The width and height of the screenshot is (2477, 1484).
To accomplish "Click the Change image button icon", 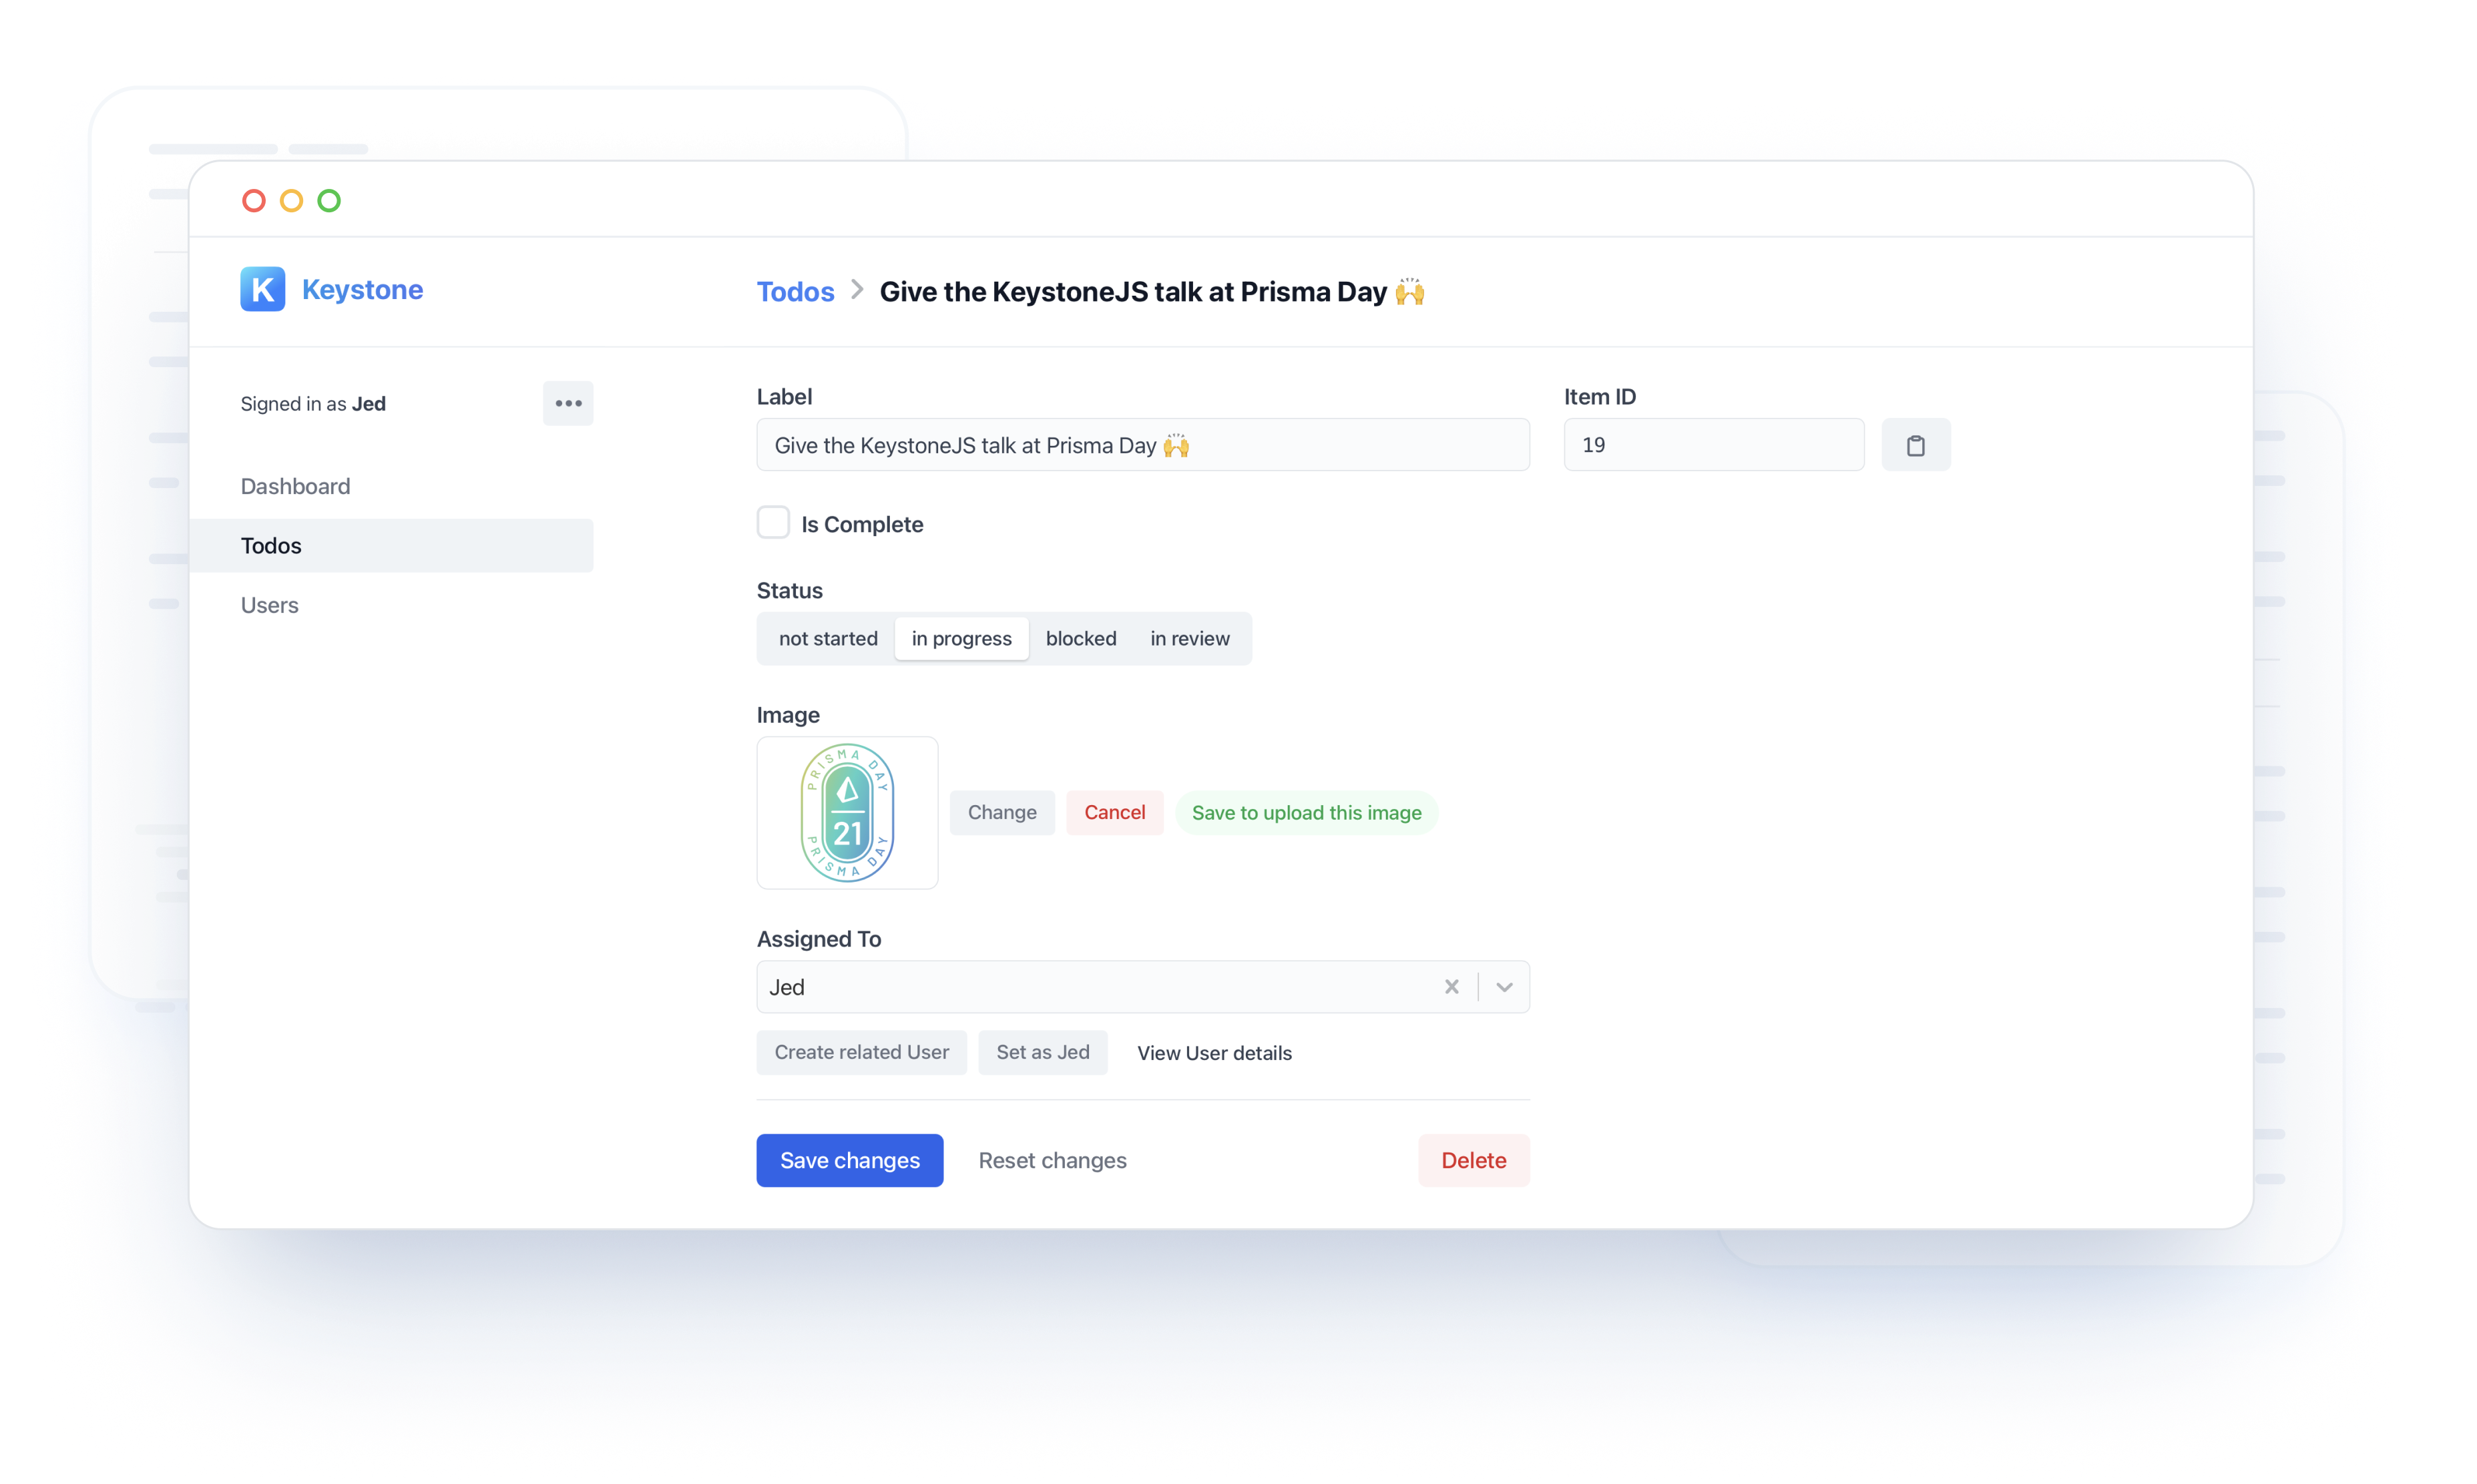I will (x=1001, y=812).
